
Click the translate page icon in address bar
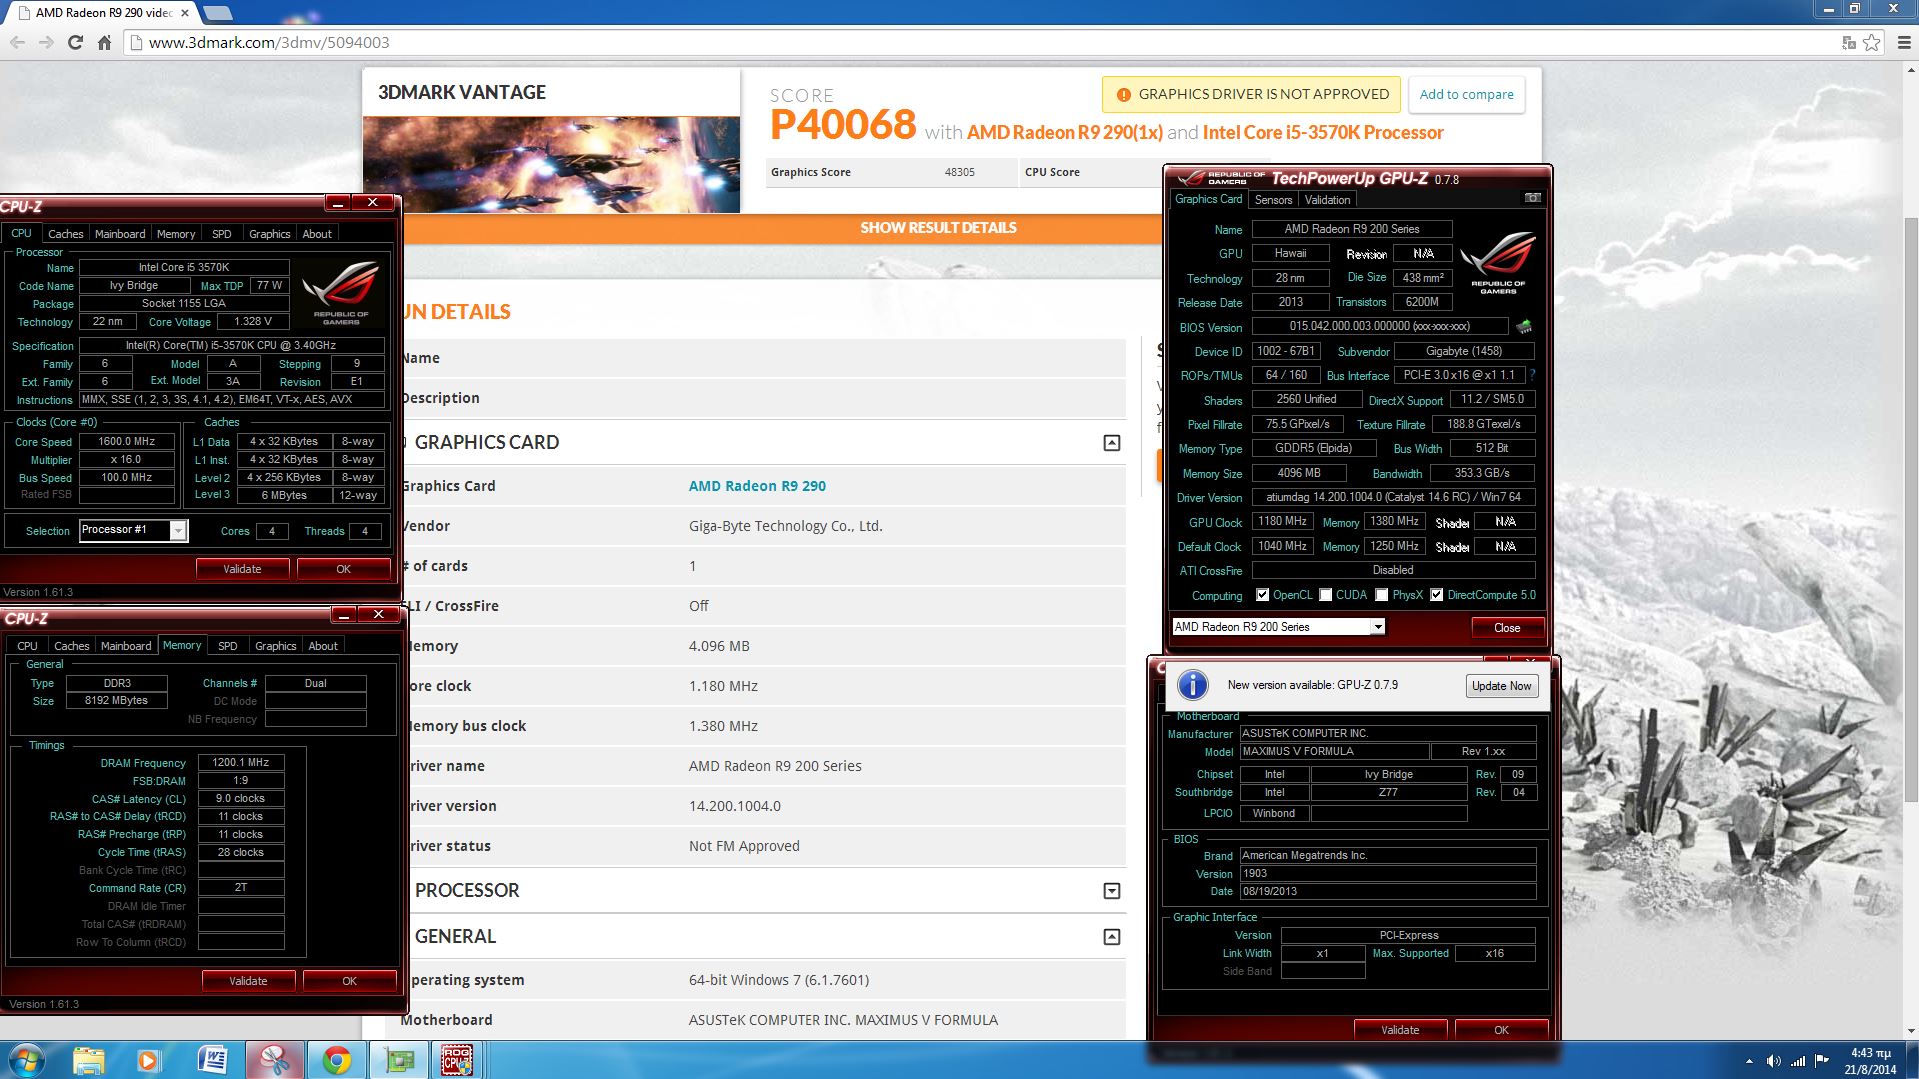(x=1848, y=42)
